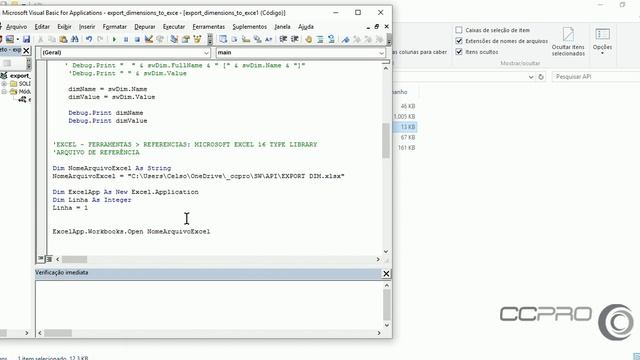Open dropdown arrow beside Insert UserForm icon
Viewport: 640px width, 360px height.
coord(18,39)
